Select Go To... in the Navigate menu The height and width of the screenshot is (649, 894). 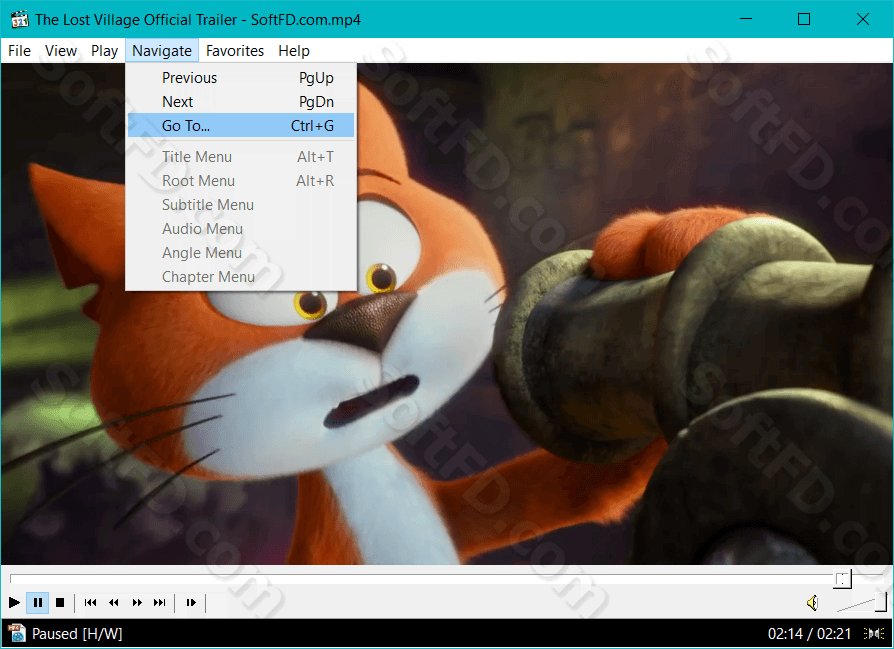click(241, 125)
